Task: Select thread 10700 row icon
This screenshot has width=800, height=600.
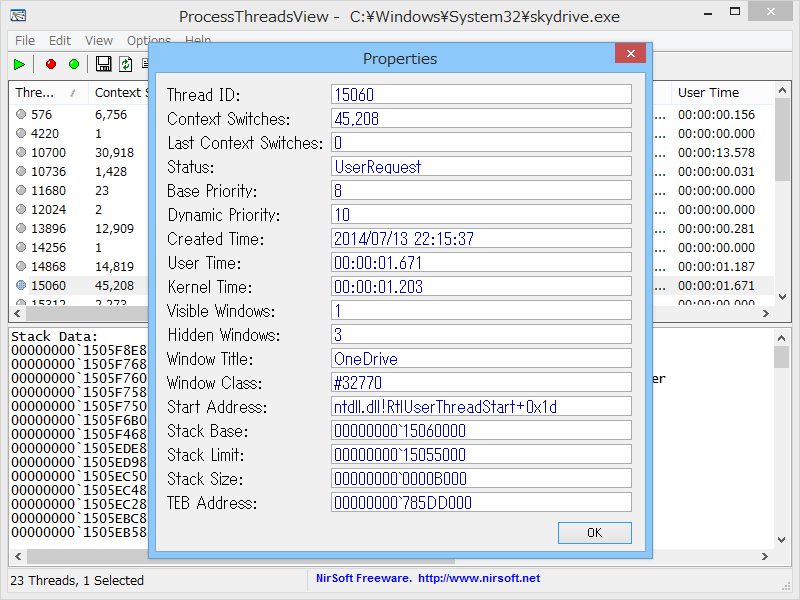Action: tap(21, 152)
